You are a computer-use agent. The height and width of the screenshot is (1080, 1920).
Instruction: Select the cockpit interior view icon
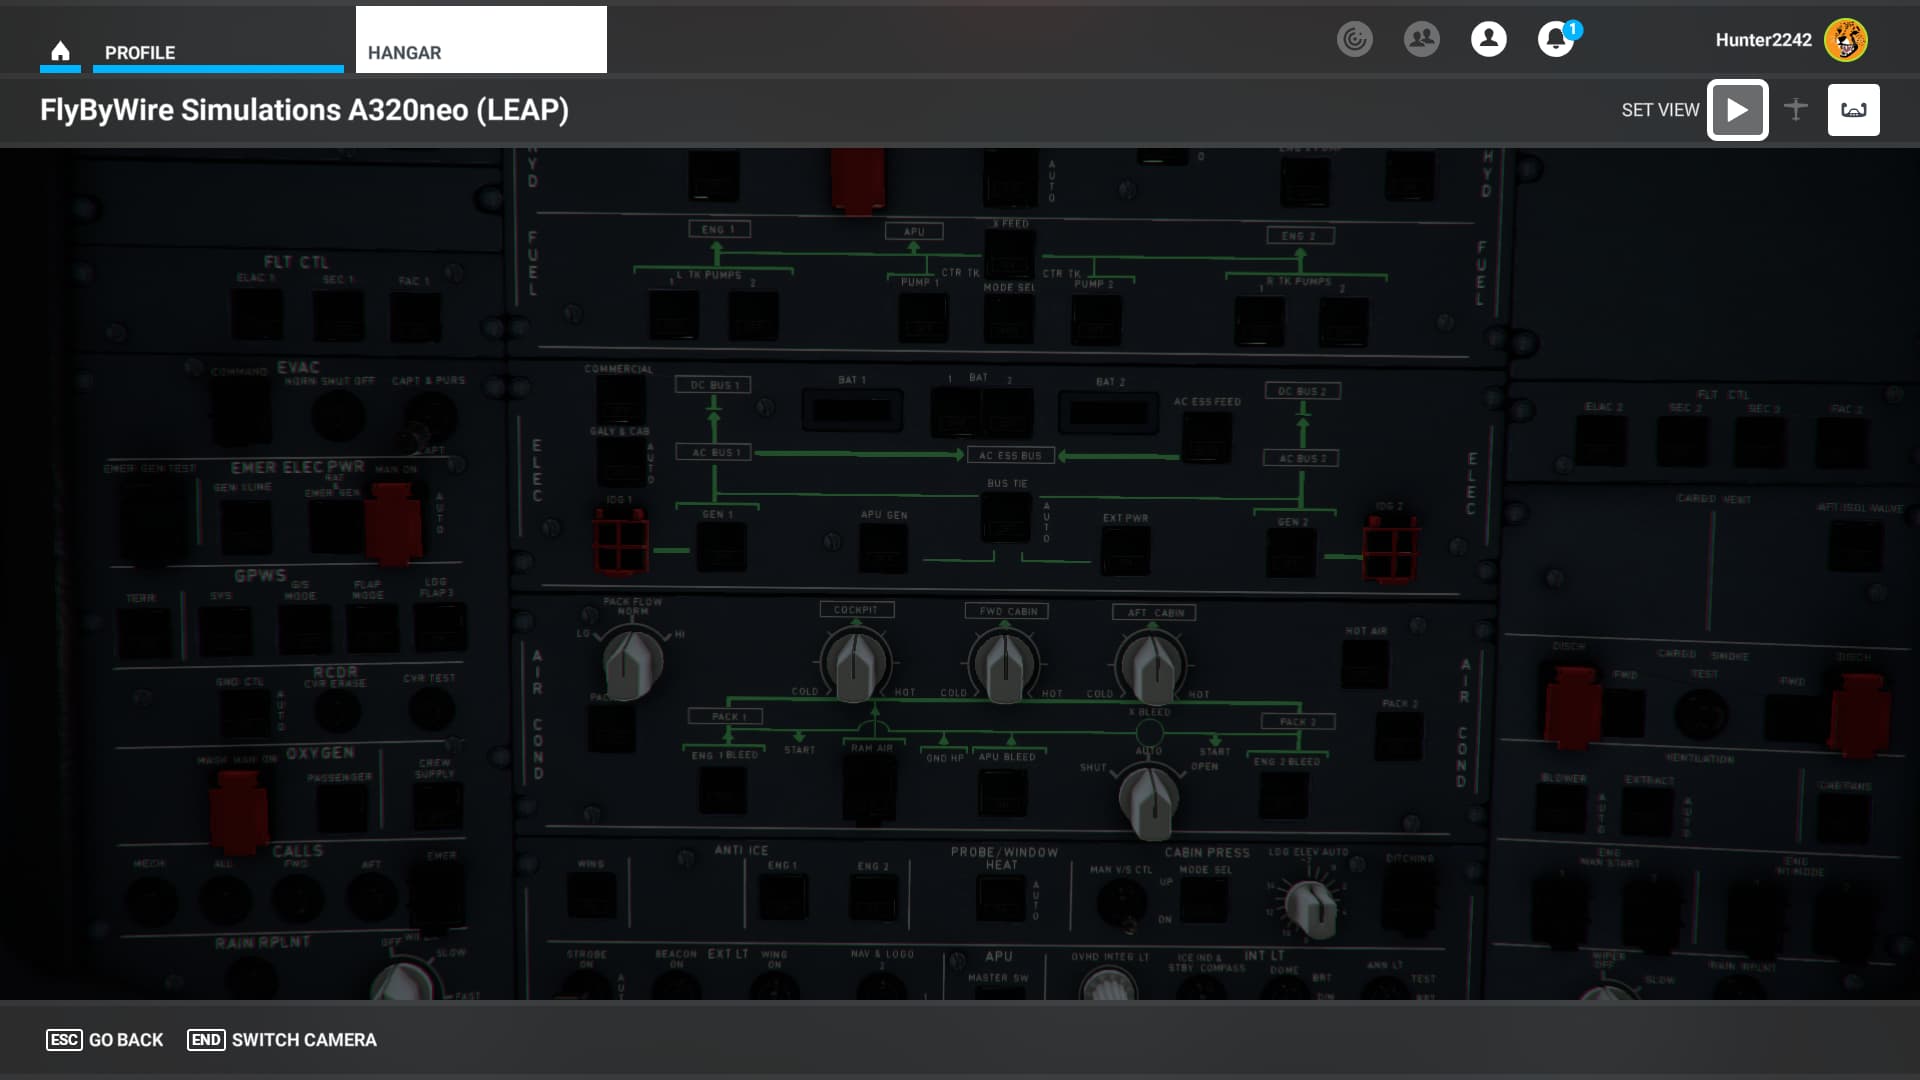[1853, 110]
